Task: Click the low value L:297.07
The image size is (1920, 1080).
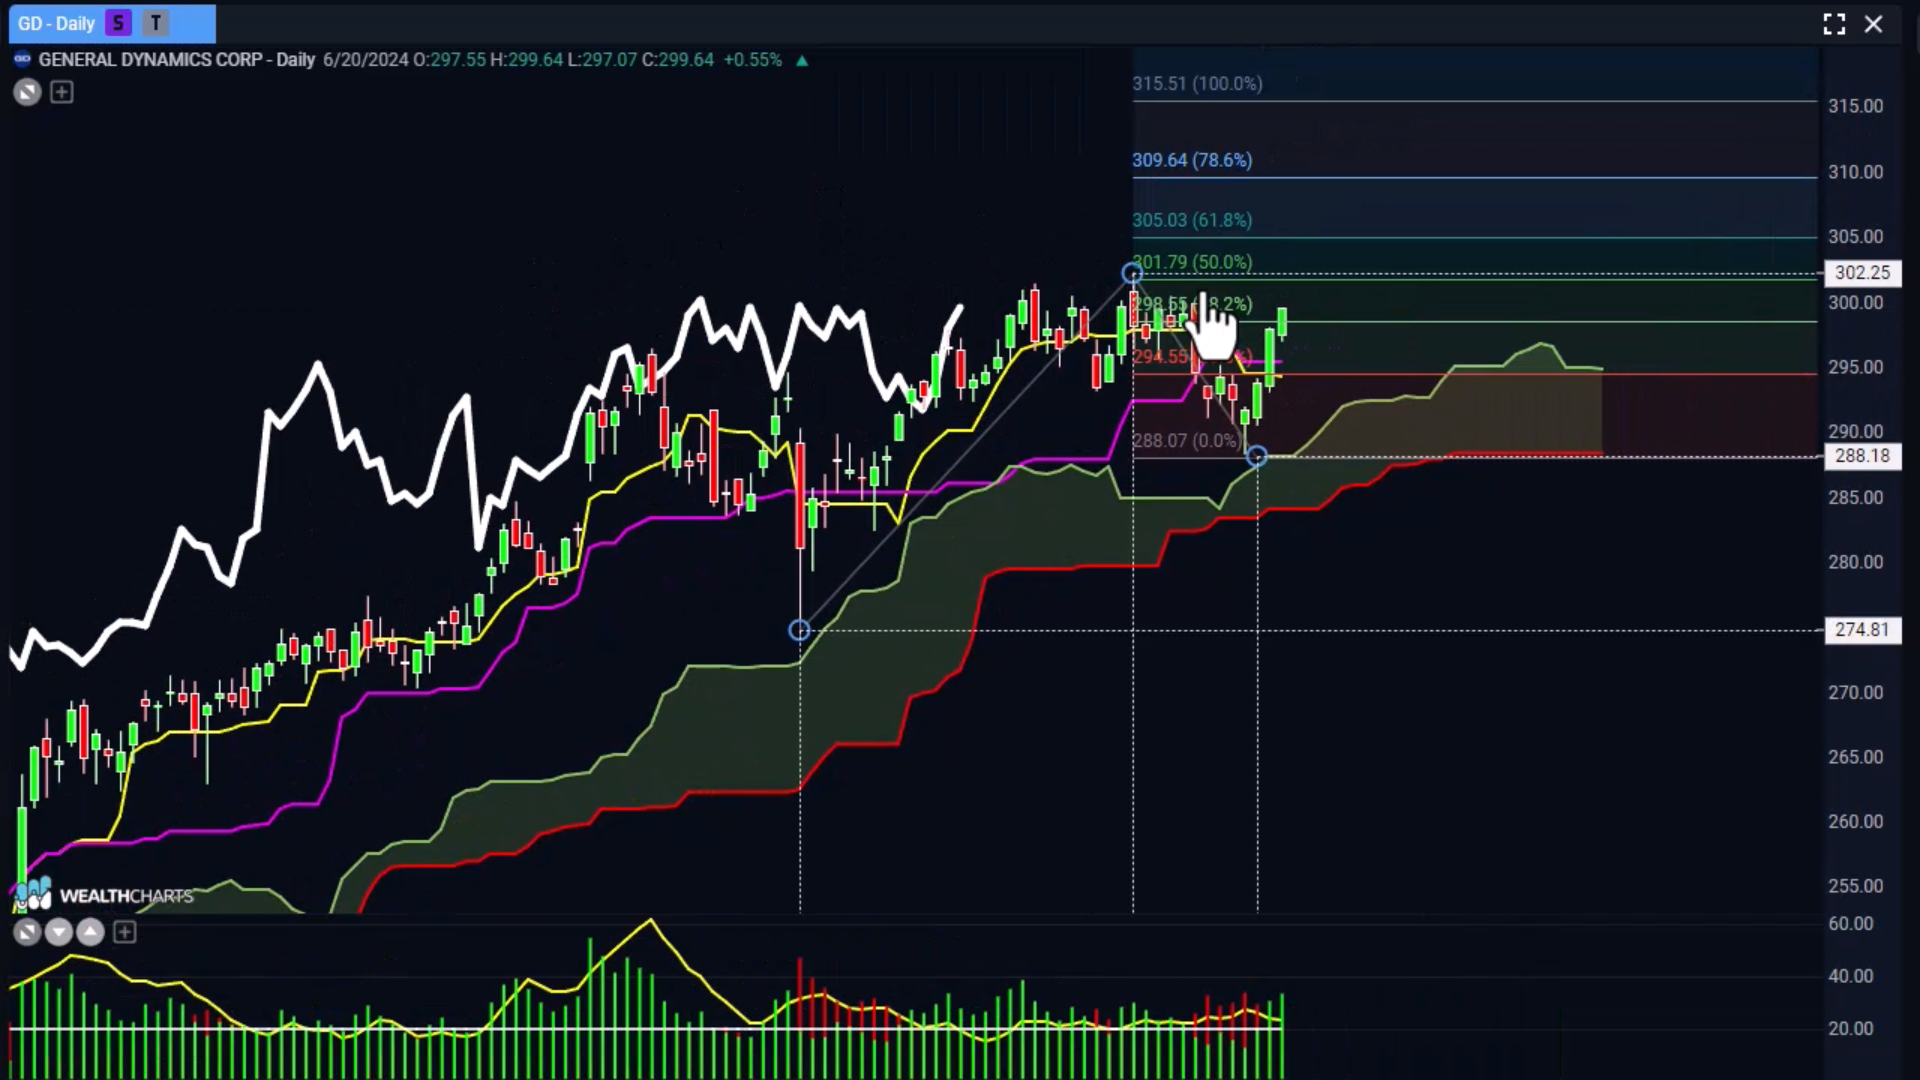Action: click(602, 60)
